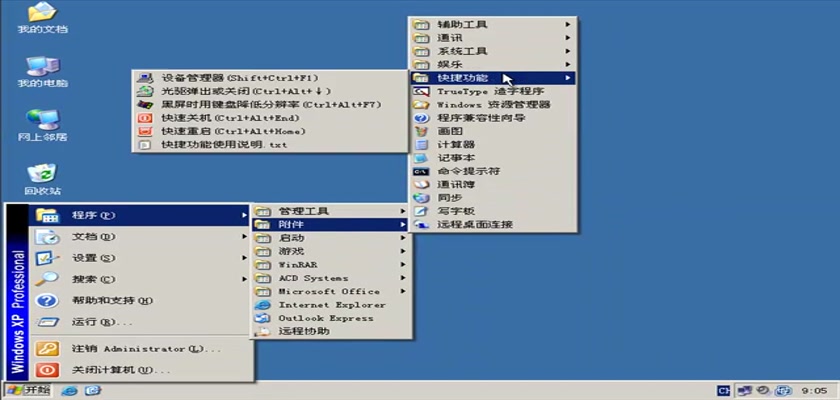Select 远程协助 in programs menu
The height and width of the screenshot is (400, 840).
coord(330,331)
